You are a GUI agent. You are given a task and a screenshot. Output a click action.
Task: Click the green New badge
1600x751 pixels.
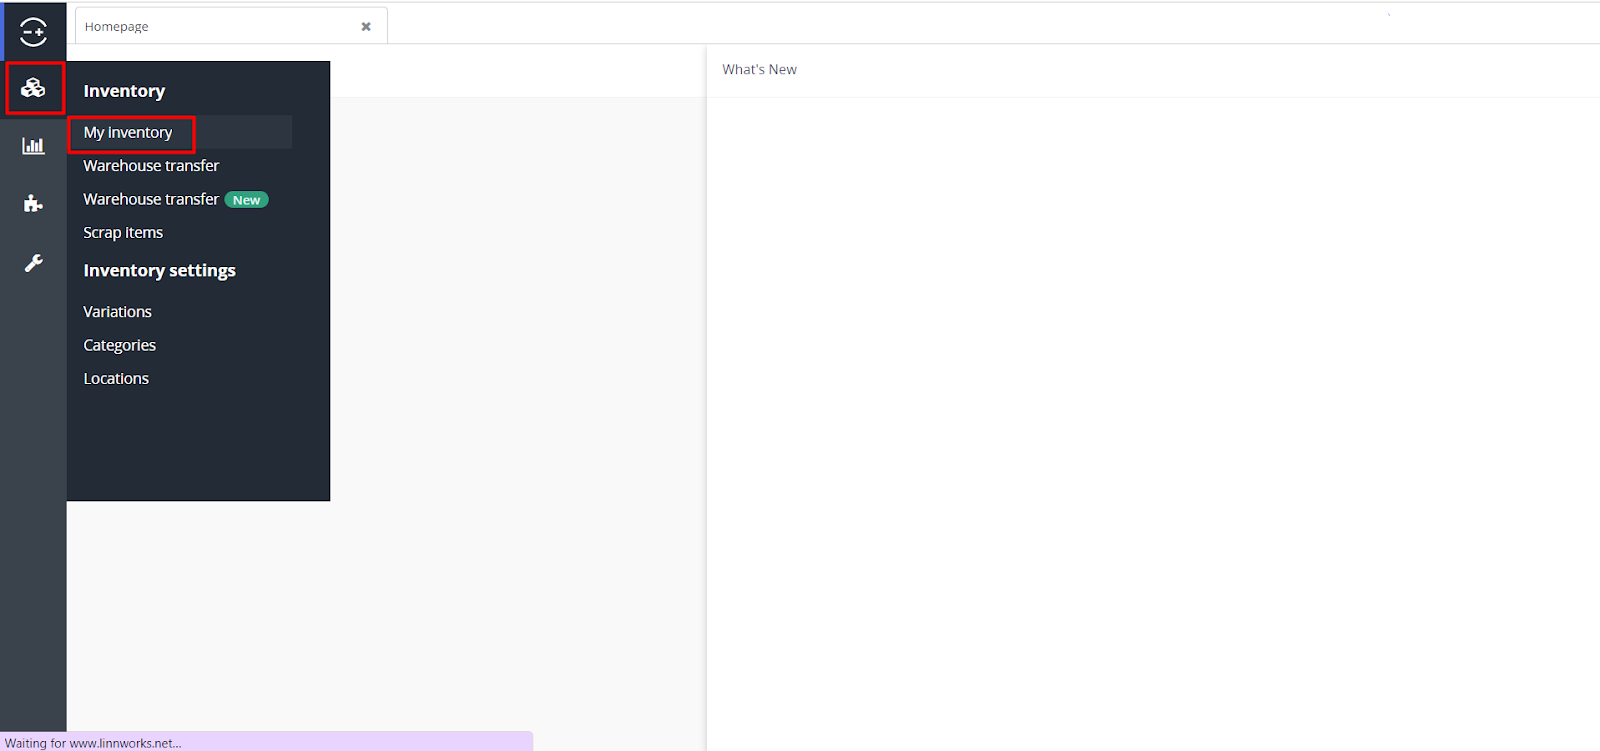tap(246, 200)
